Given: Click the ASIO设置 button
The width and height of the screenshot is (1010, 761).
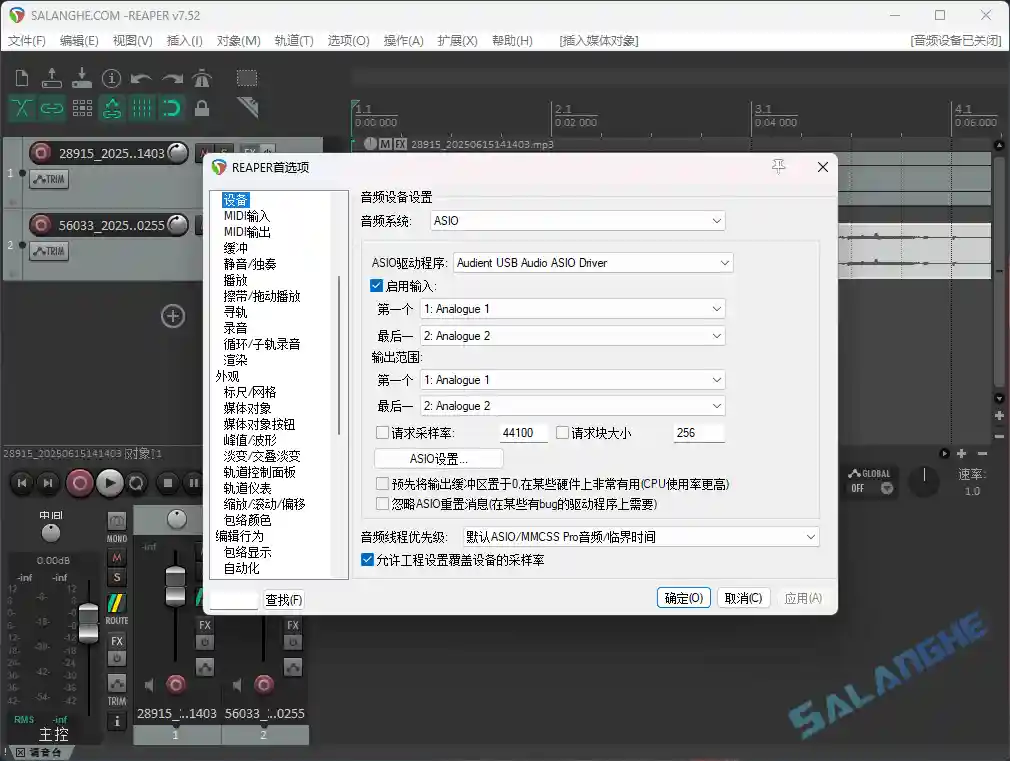Looking at the screenshot, I should (x=437, y=458).
